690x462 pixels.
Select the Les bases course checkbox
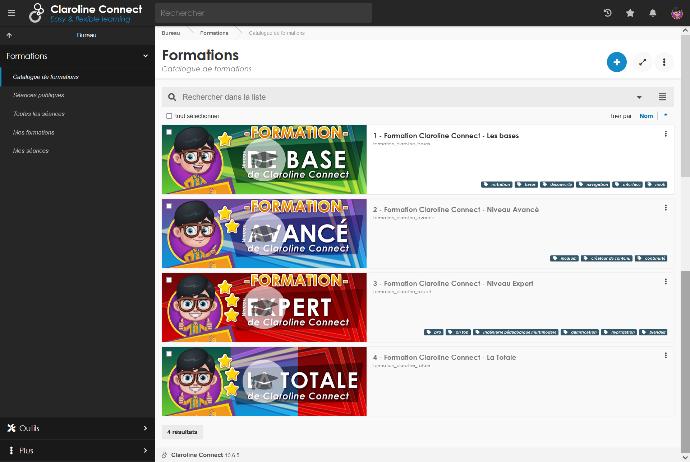[169, 132]
